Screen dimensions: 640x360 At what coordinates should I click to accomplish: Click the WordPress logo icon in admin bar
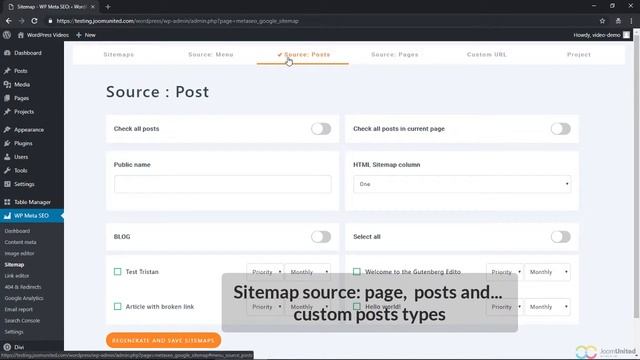pos(7,35)
